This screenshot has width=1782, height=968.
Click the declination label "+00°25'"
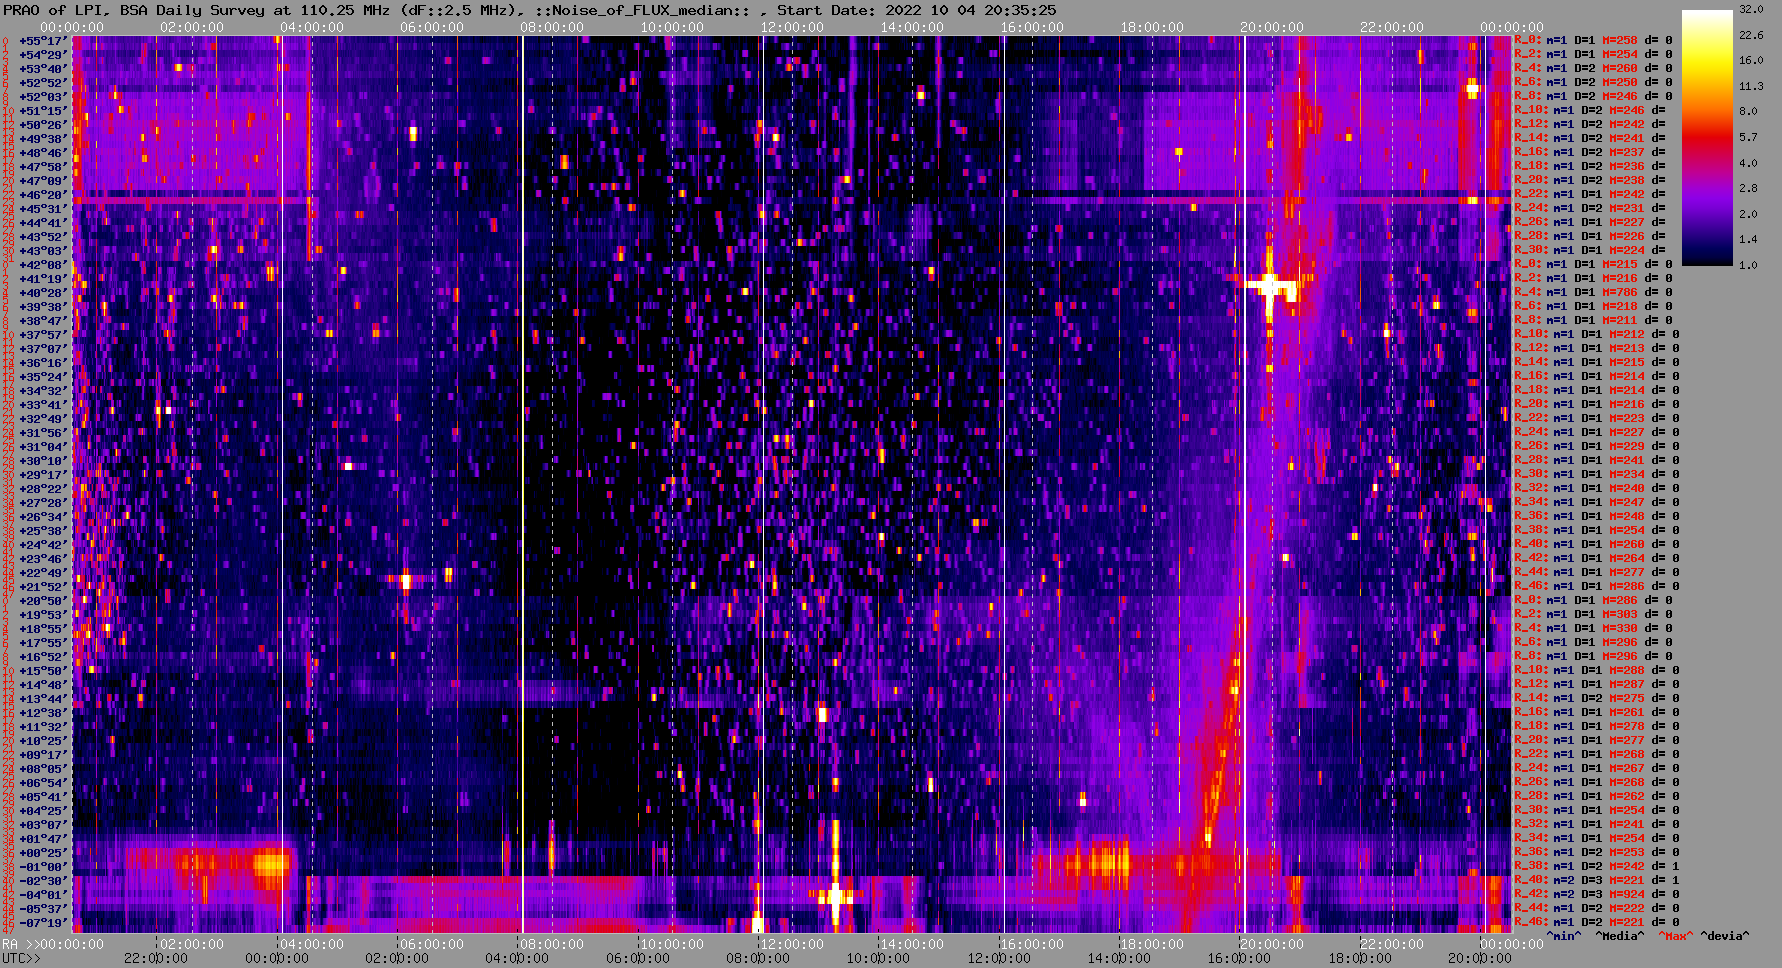(x=42, y=852)
